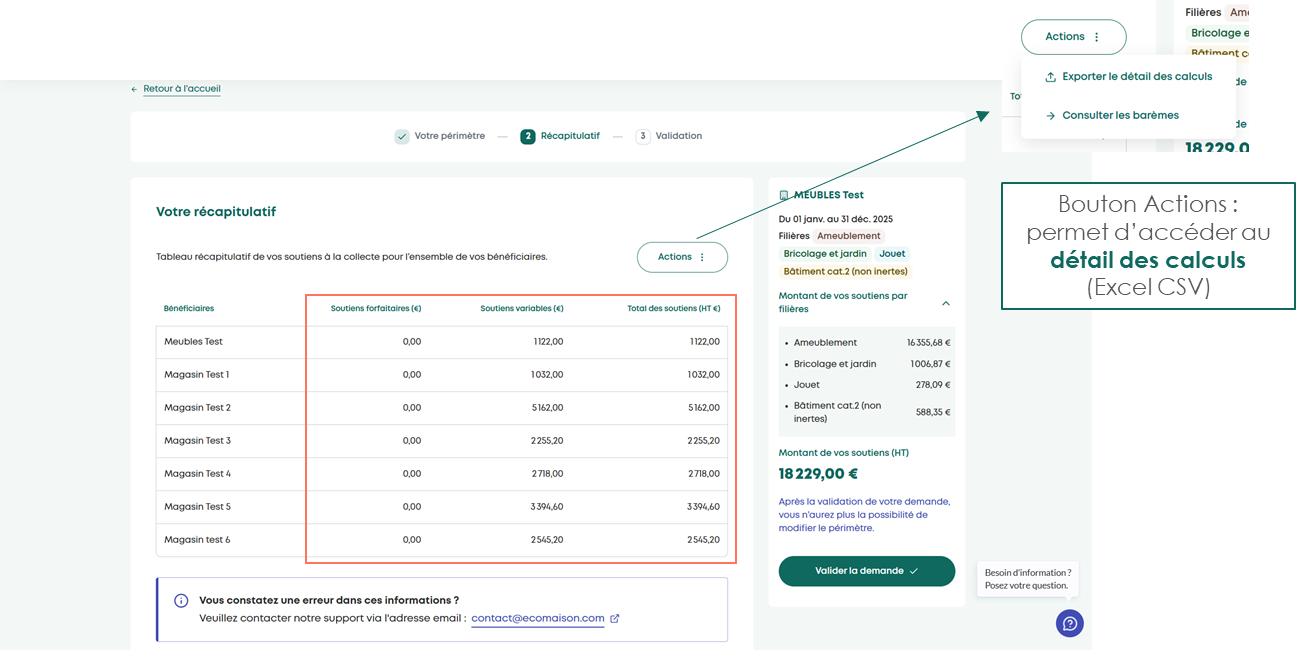This screenshot has height=650, width=1296.
Task: Open the contact@ecomaison.com email link
Action: pos(538,619)
